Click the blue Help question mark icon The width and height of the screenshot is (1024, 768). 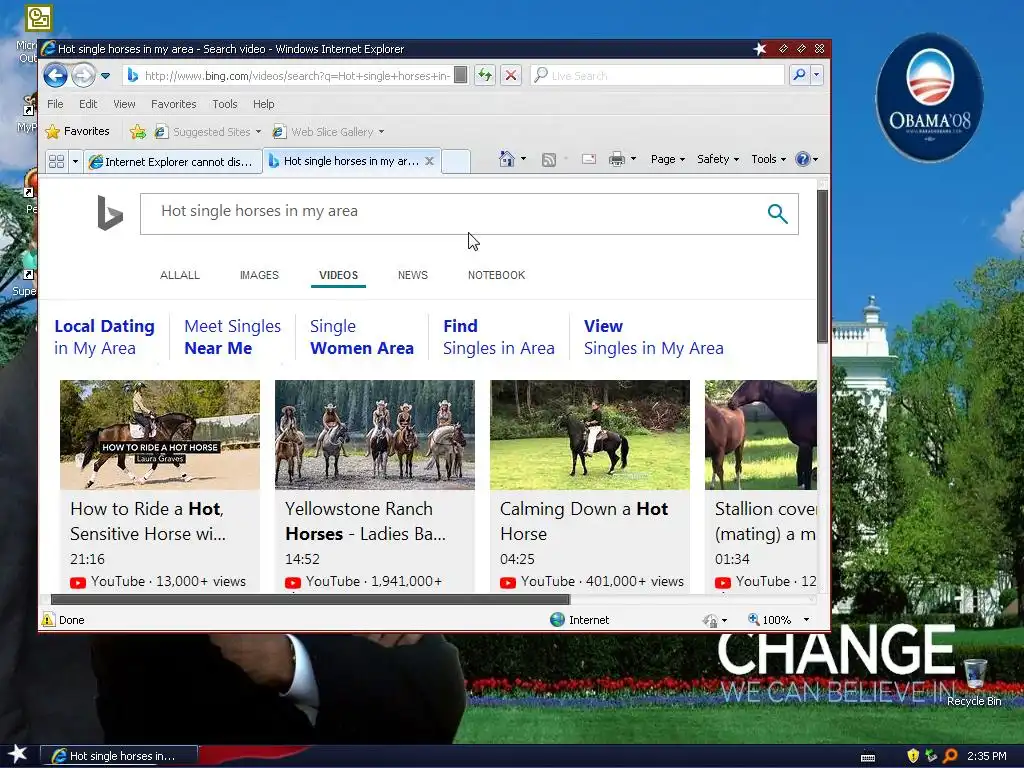(x=803, y=159)
